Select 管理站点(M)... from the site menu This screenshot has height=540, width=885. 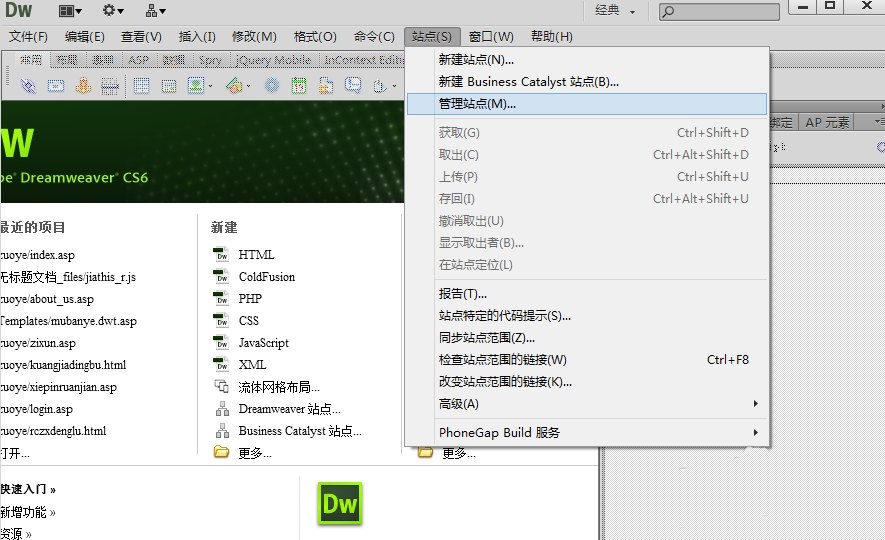[477, 104]
